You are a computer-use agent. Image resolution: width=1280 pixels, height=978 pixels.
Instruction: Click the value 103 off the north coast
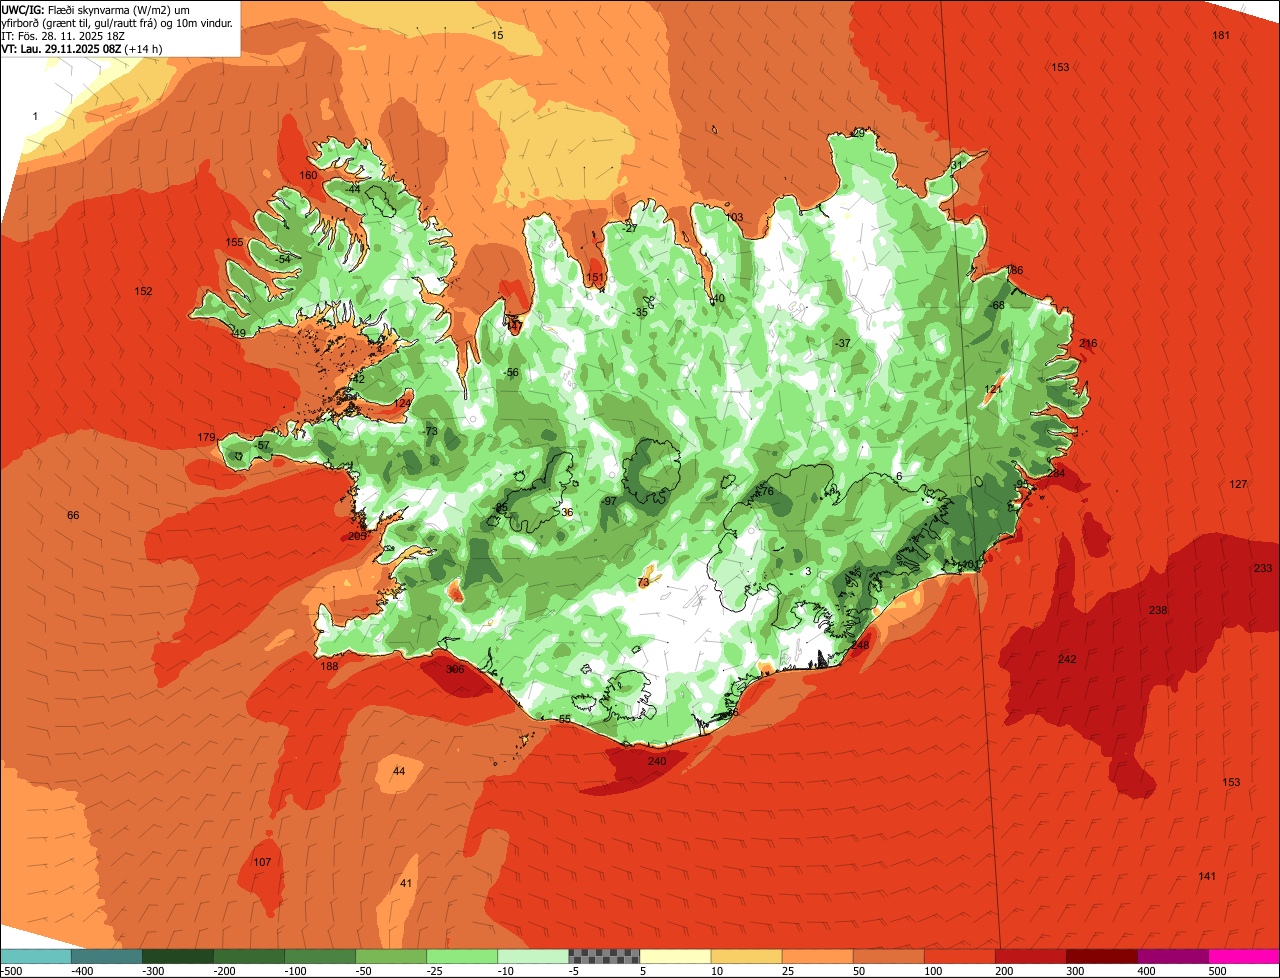pyautogui.click(x=734, y=217)
